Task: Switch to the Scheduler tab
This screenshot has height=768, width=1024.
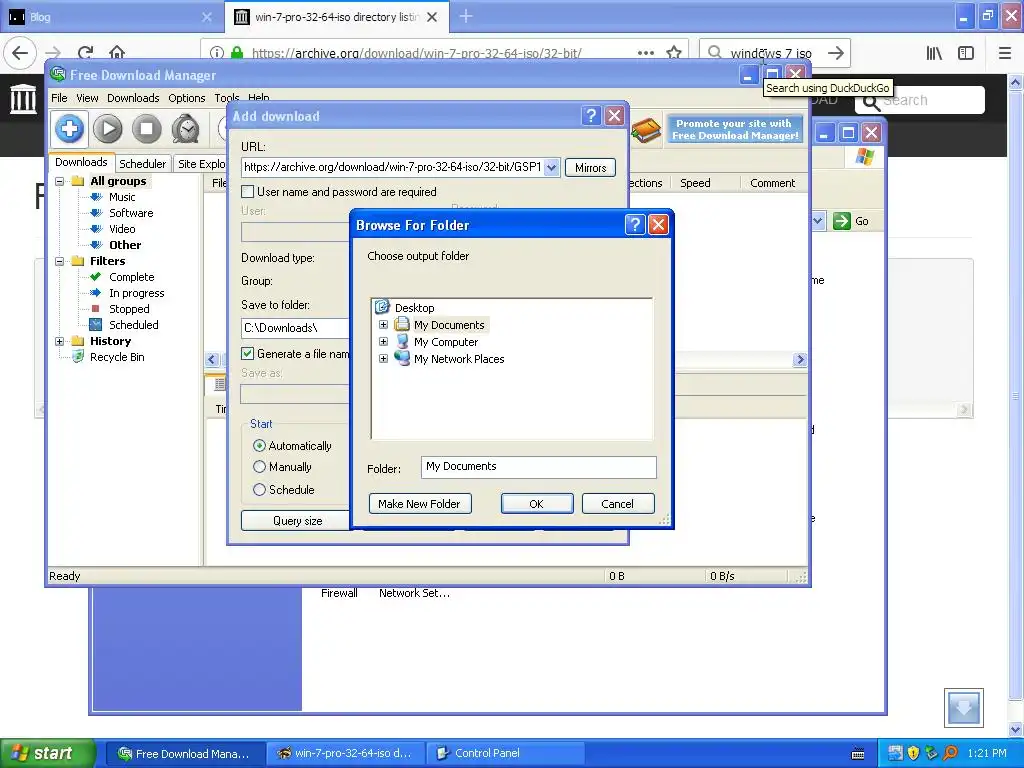Action: (x=142, y=163)
